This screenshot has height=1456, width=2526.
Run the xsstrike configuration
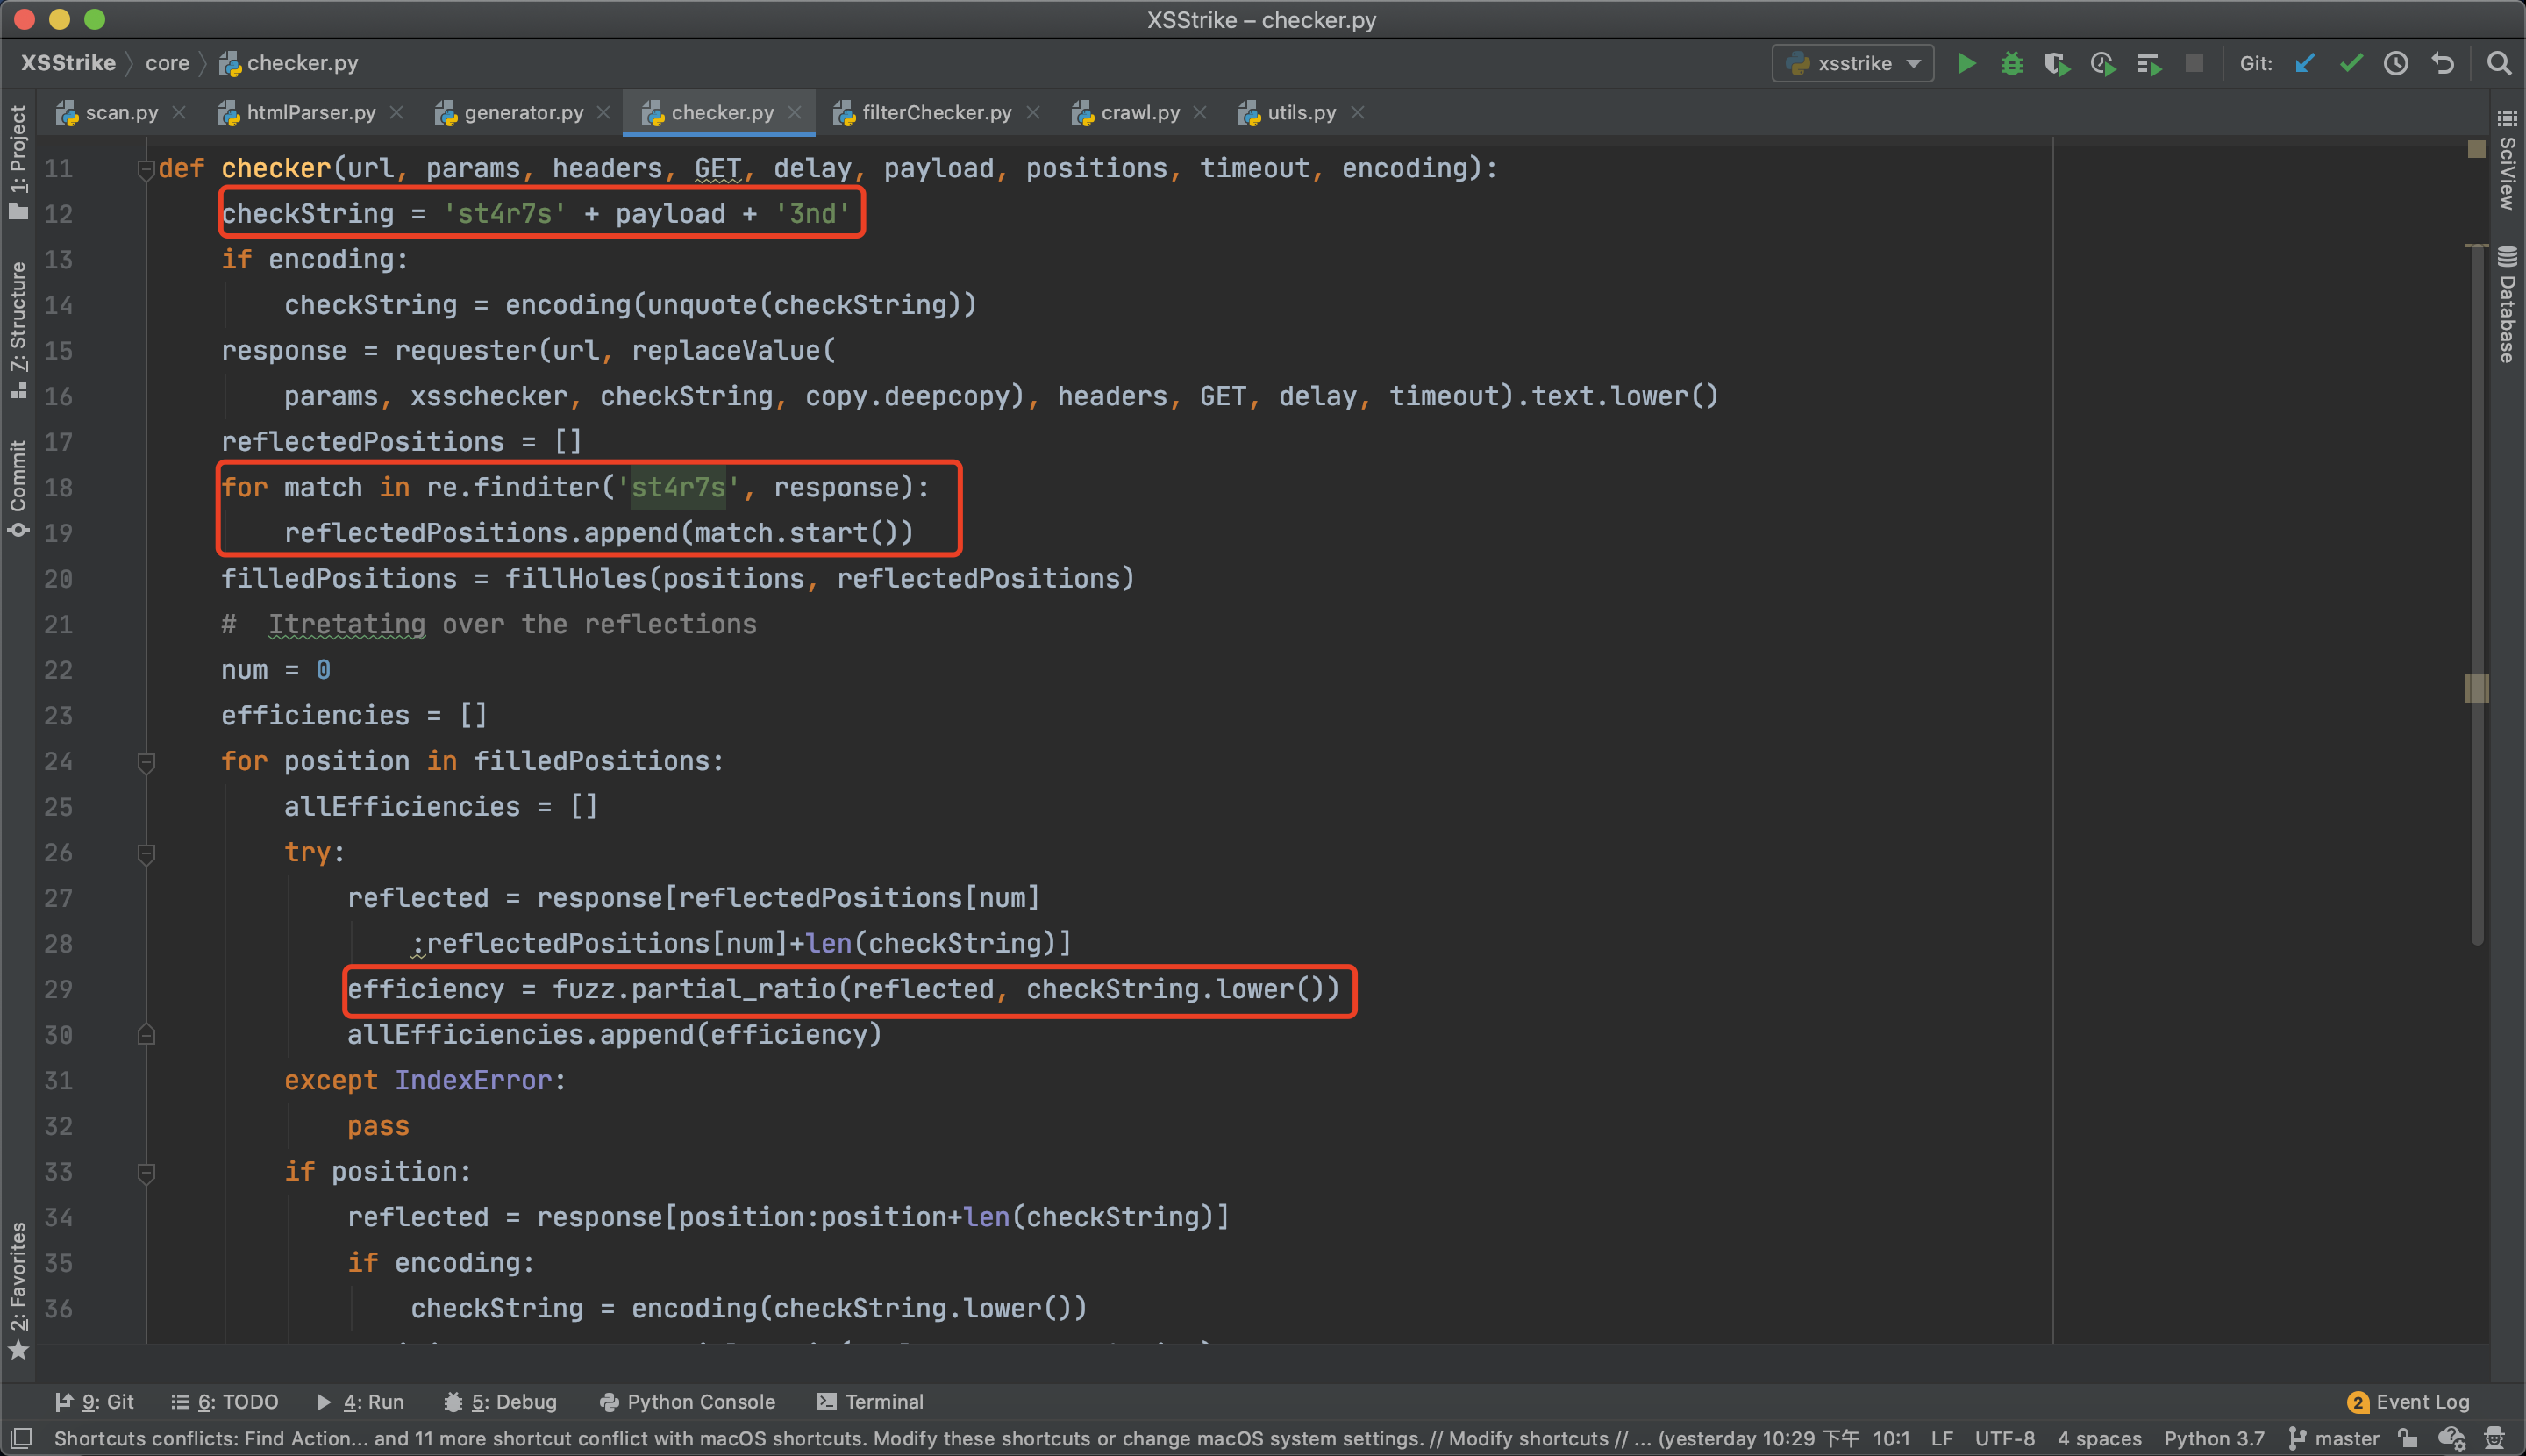tap(1966, 64)
